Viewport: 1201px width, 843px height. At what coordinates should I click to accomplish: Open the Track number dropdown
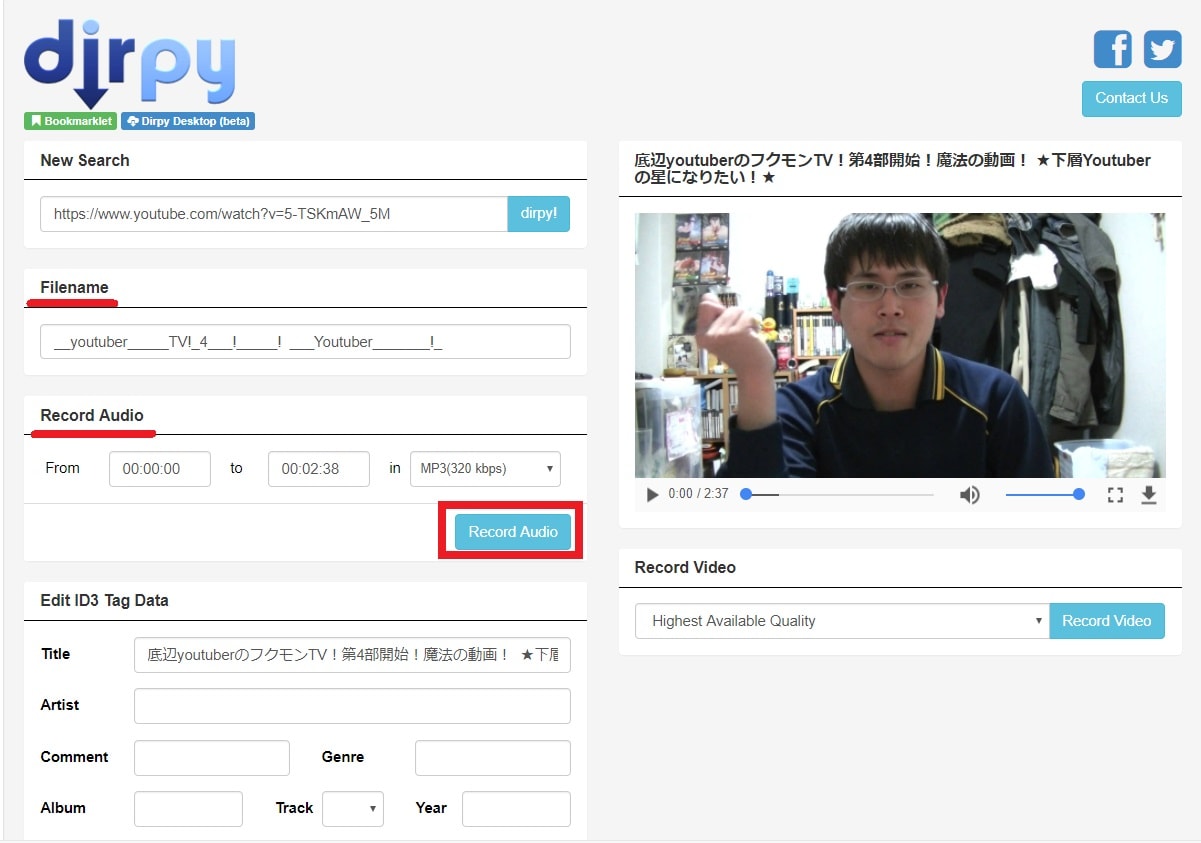(353, 809)
